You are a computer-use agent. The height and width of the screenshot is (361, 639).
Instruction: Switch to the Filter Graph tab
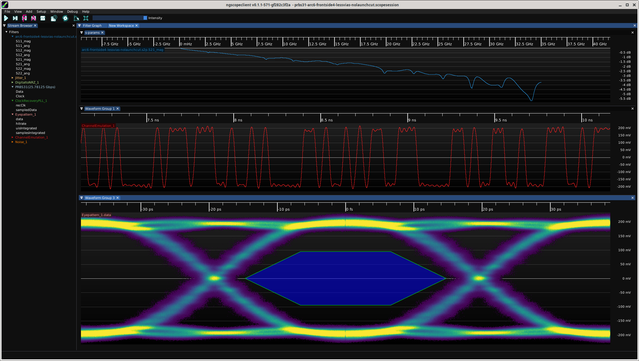coord(92,25)
